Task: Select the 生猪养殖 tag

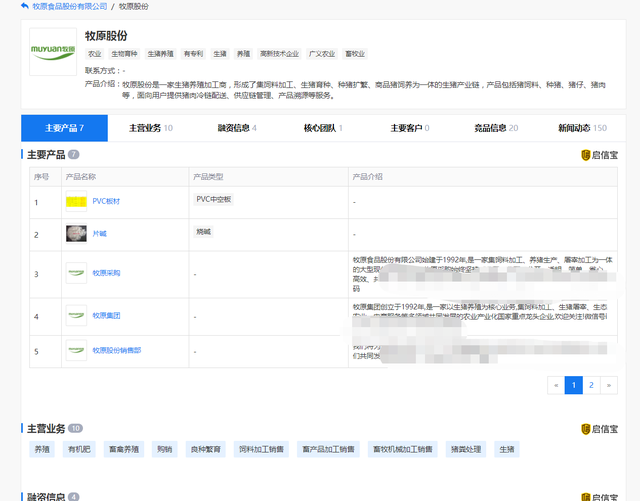Action: 160,54
